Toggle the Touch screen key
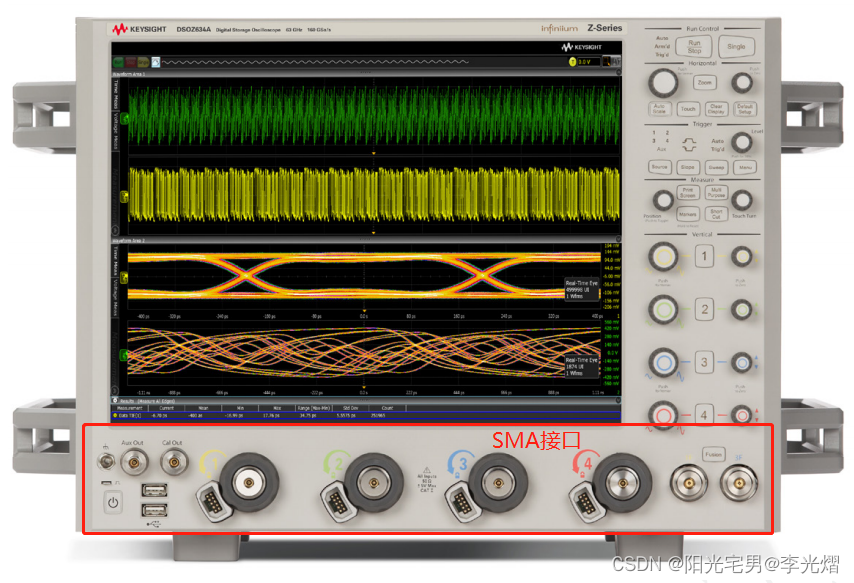This screenshot has height=583, width=854. [x=688, y=109]
